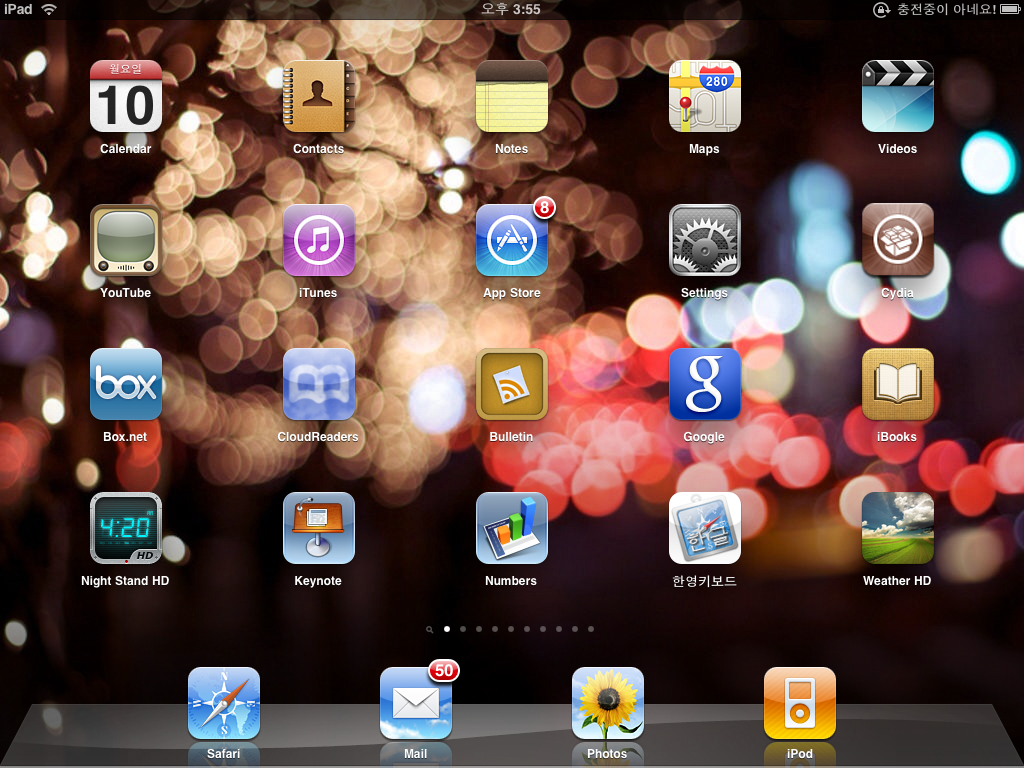Open iBooks
Screen dimensions: 1024x768
pyautogui.click(x=897, y=384)
